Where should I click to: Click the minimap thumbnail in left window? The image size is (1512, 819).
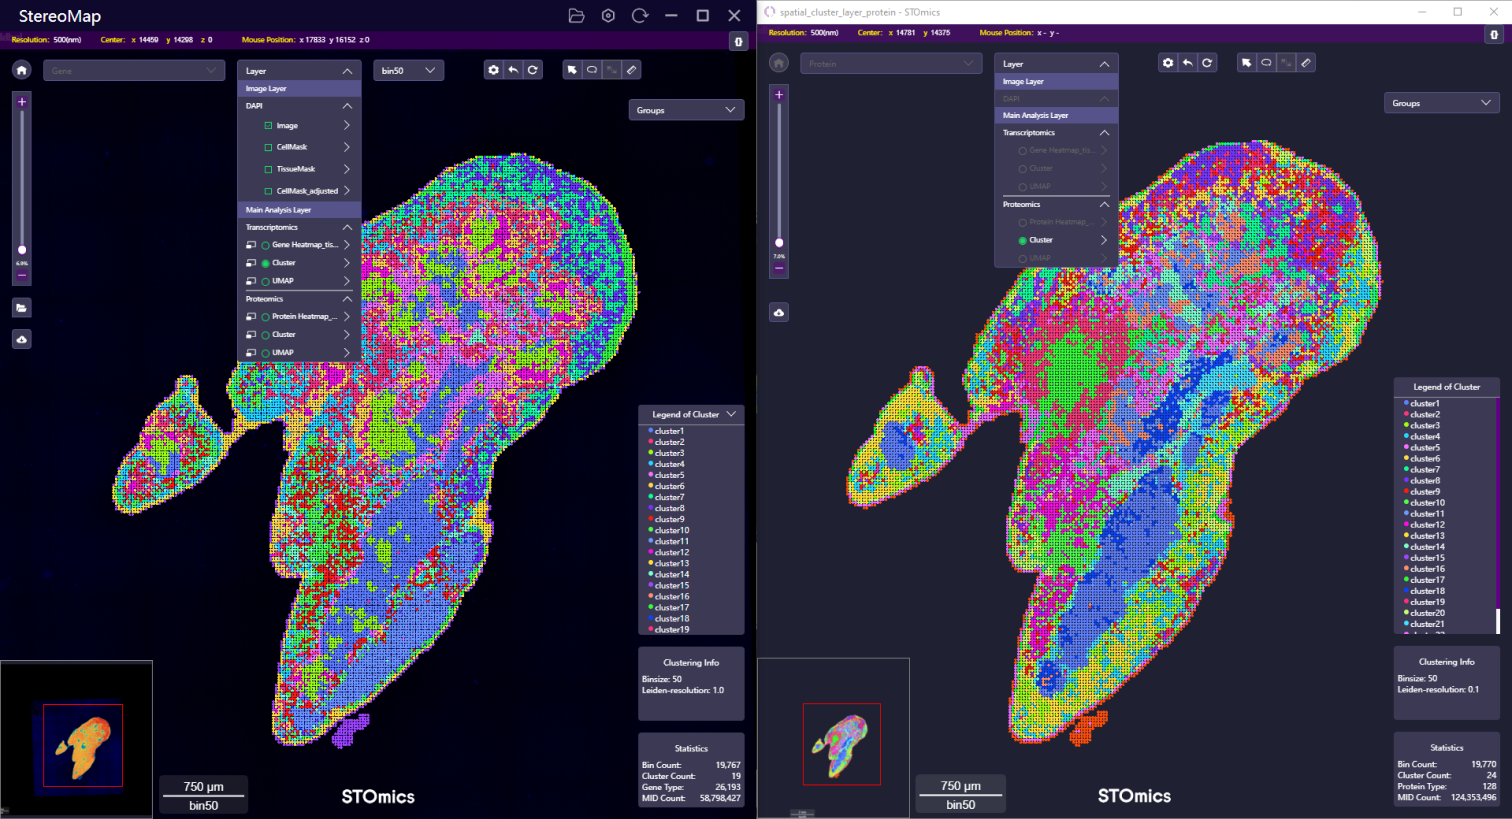83,745
